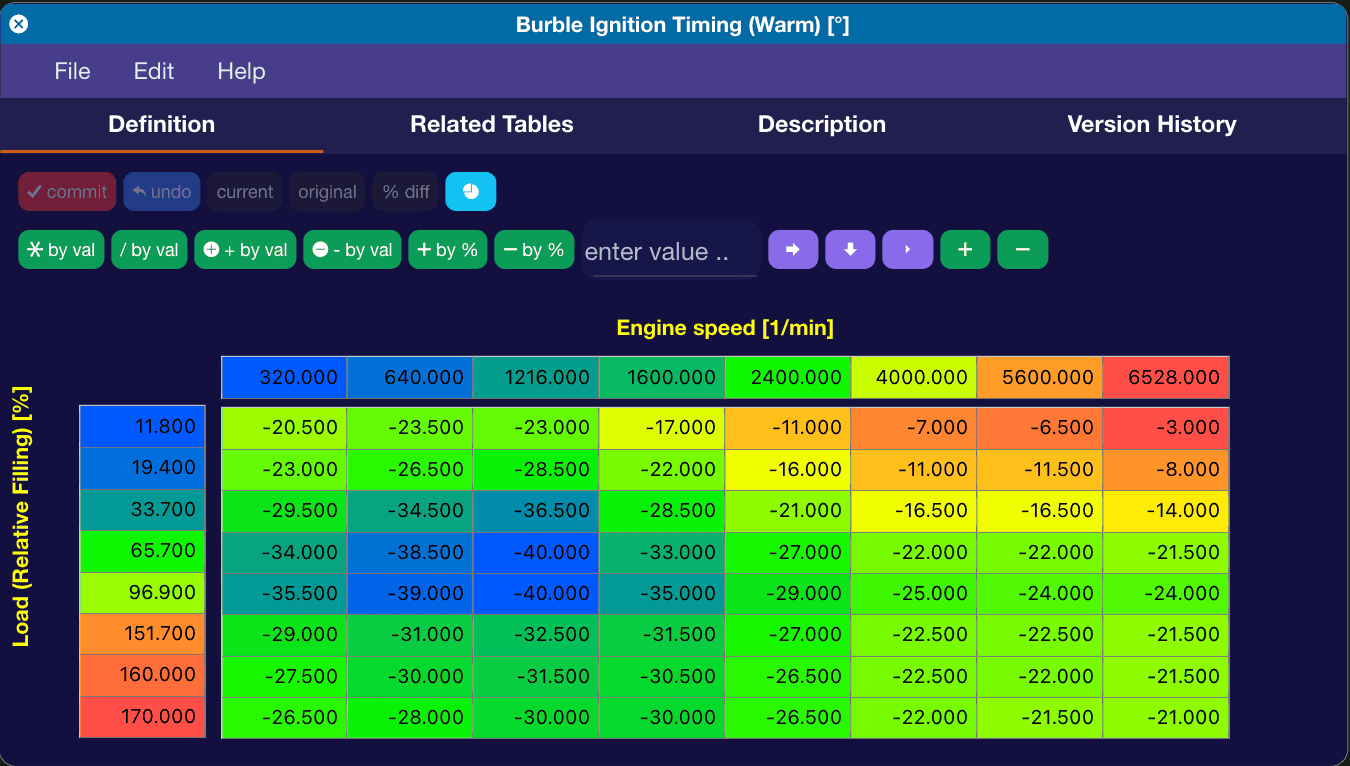Image resolution: width=1350 pixels, height=766 pixels.
Task: Click the right arrow fill button
Action: point(793,250)
